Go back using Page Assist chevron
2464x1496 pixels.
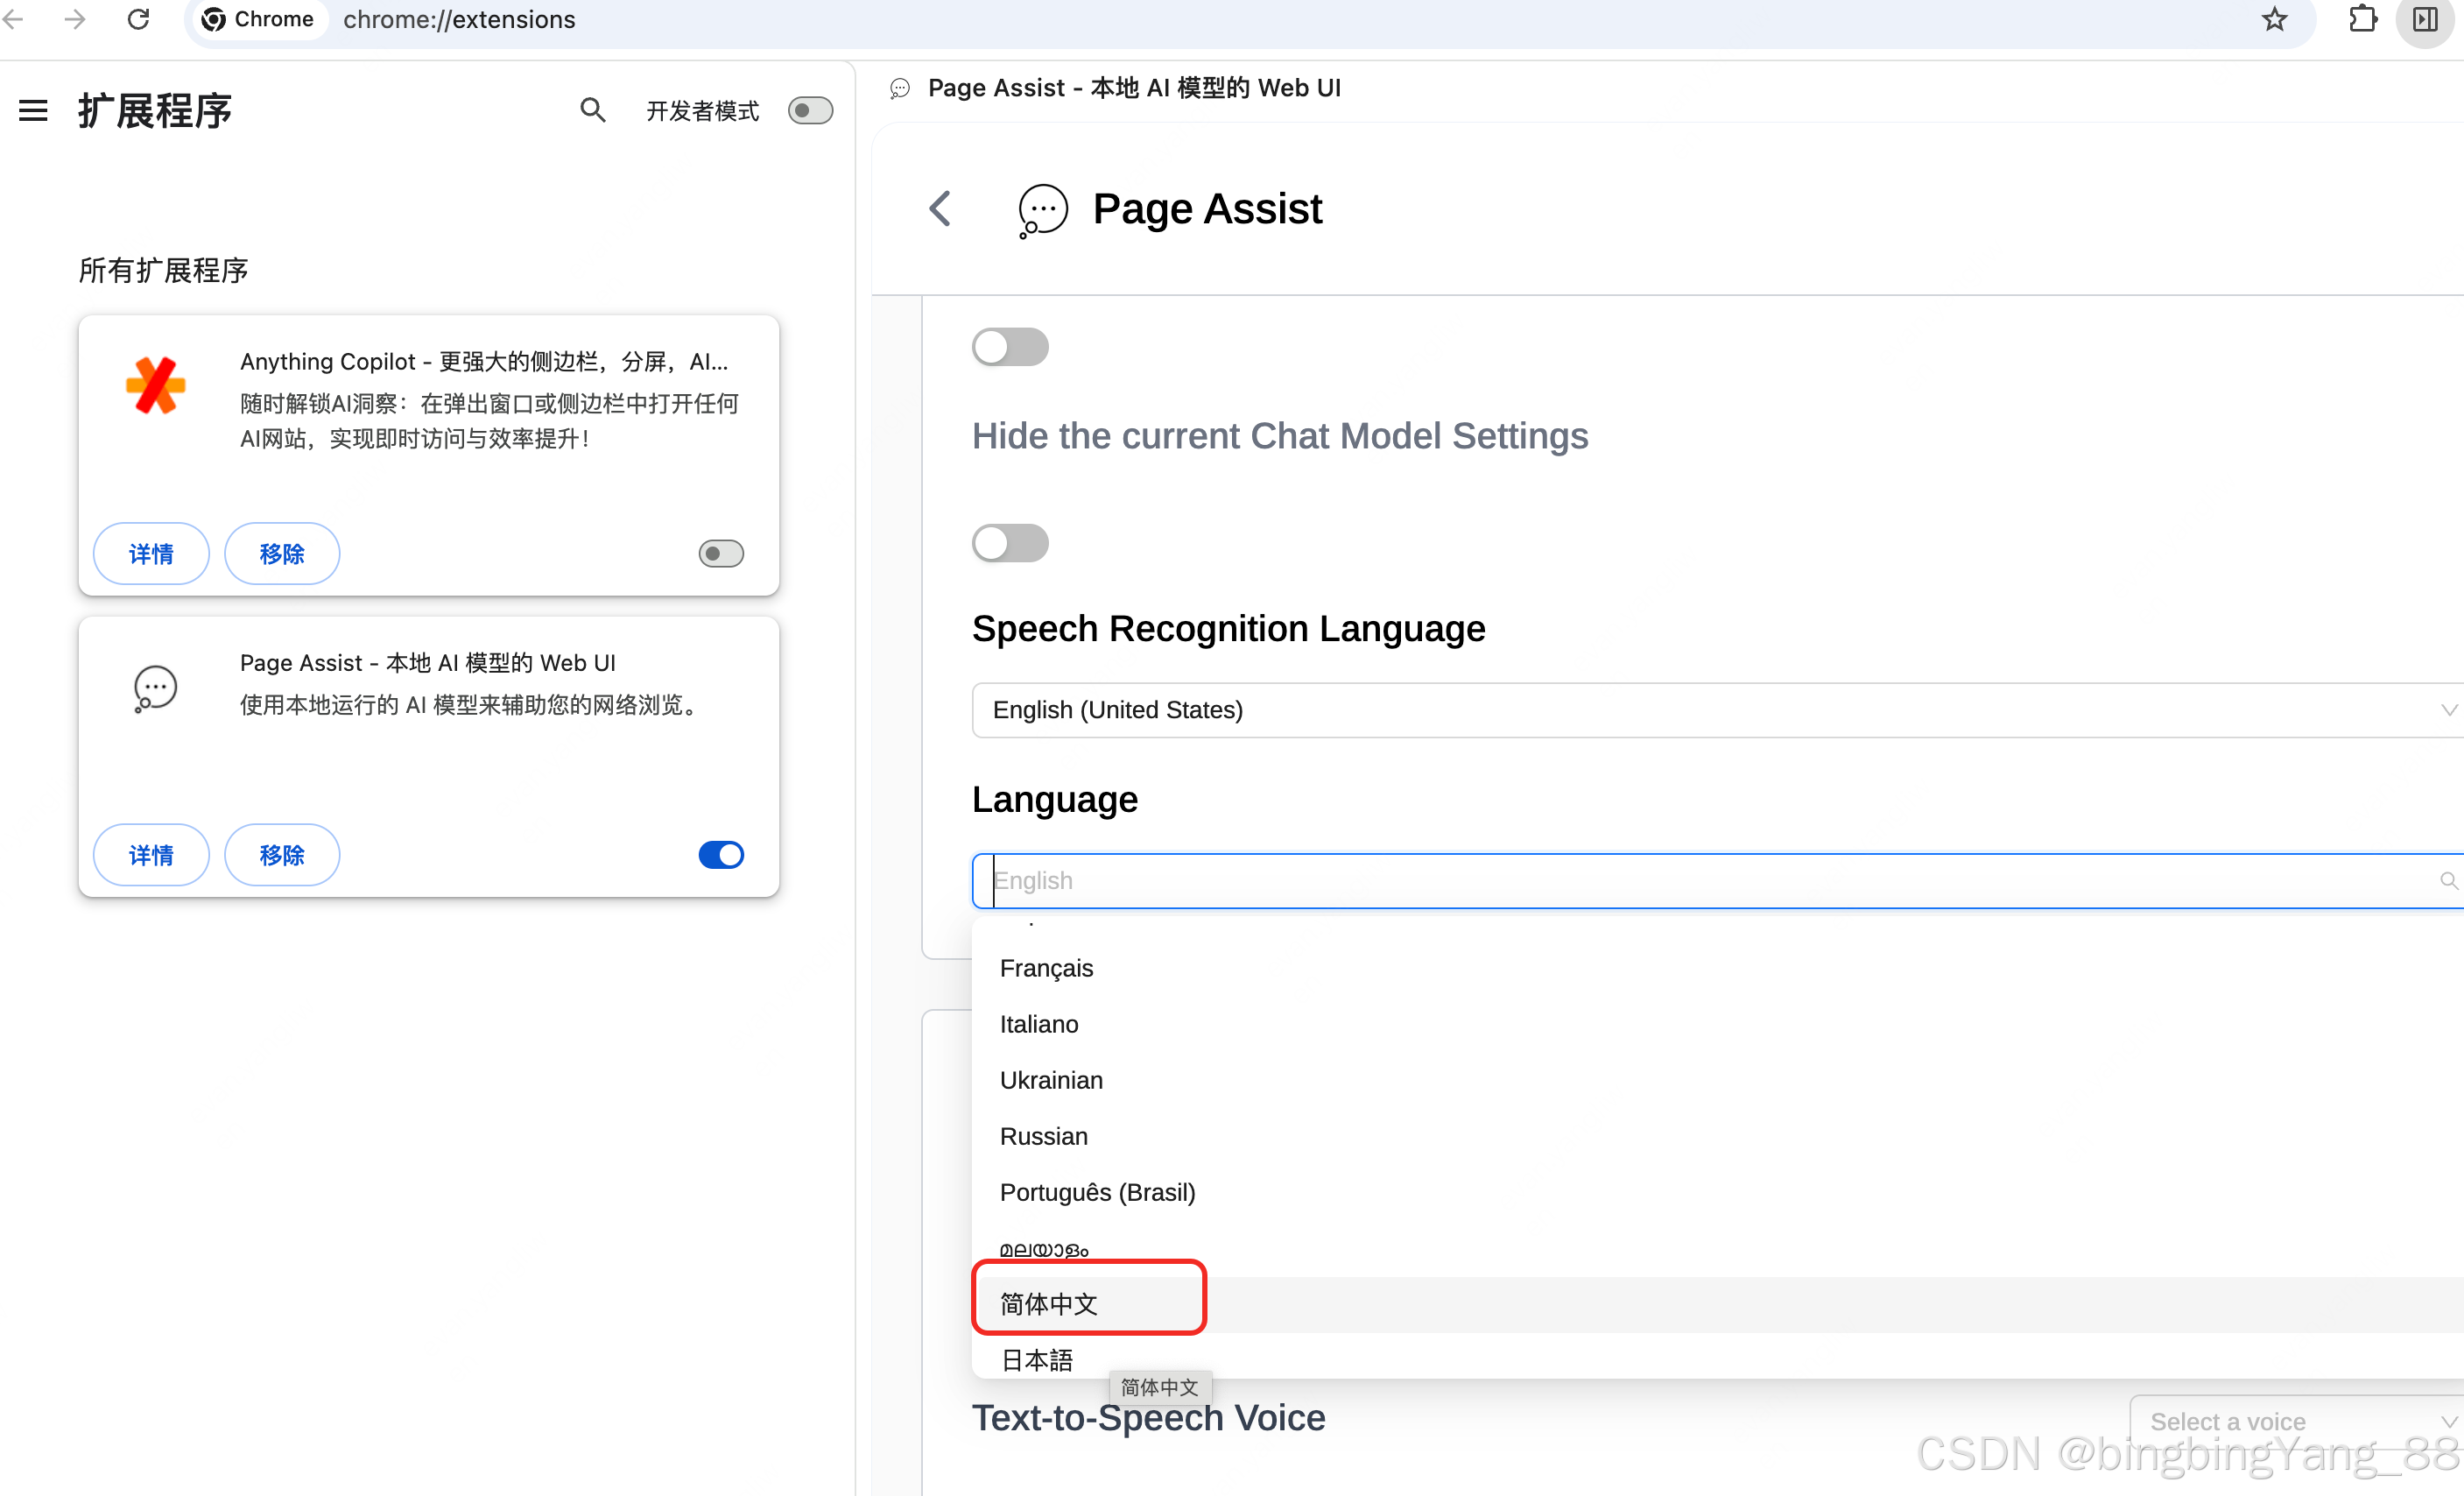939,209
